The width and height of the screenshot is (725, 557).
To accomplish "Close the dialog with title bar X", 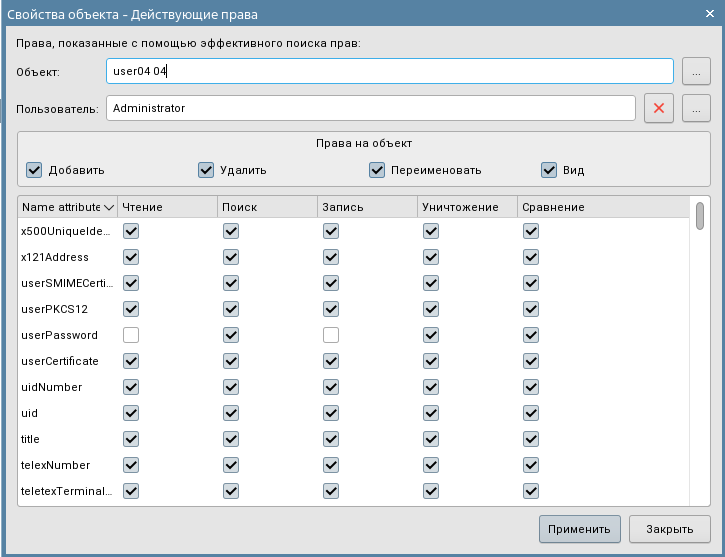I will click(x=709, y=14).
